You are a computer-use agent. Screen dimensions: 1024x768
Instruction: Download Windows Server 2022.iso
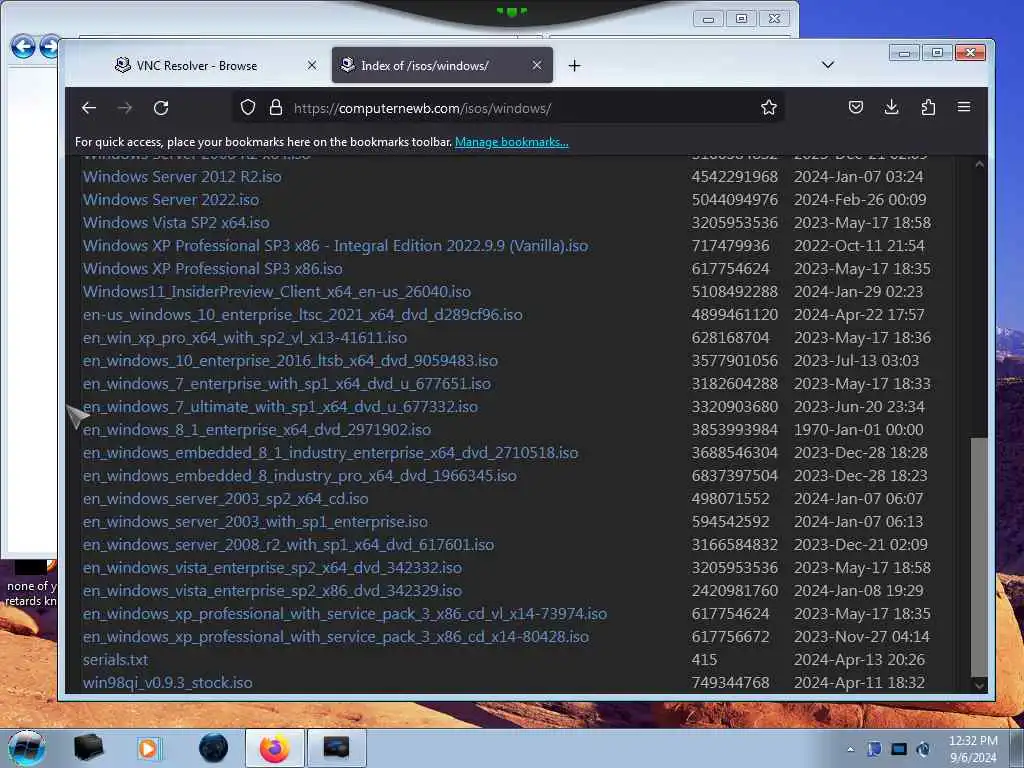click(x=171, y=200)
